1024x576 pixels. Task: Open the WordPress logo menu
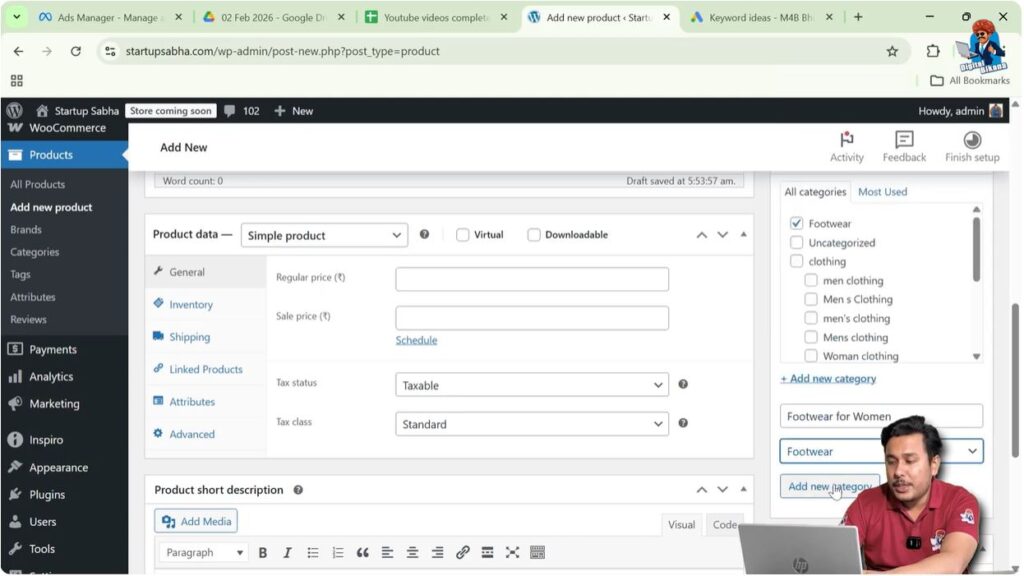click(14, 111)
